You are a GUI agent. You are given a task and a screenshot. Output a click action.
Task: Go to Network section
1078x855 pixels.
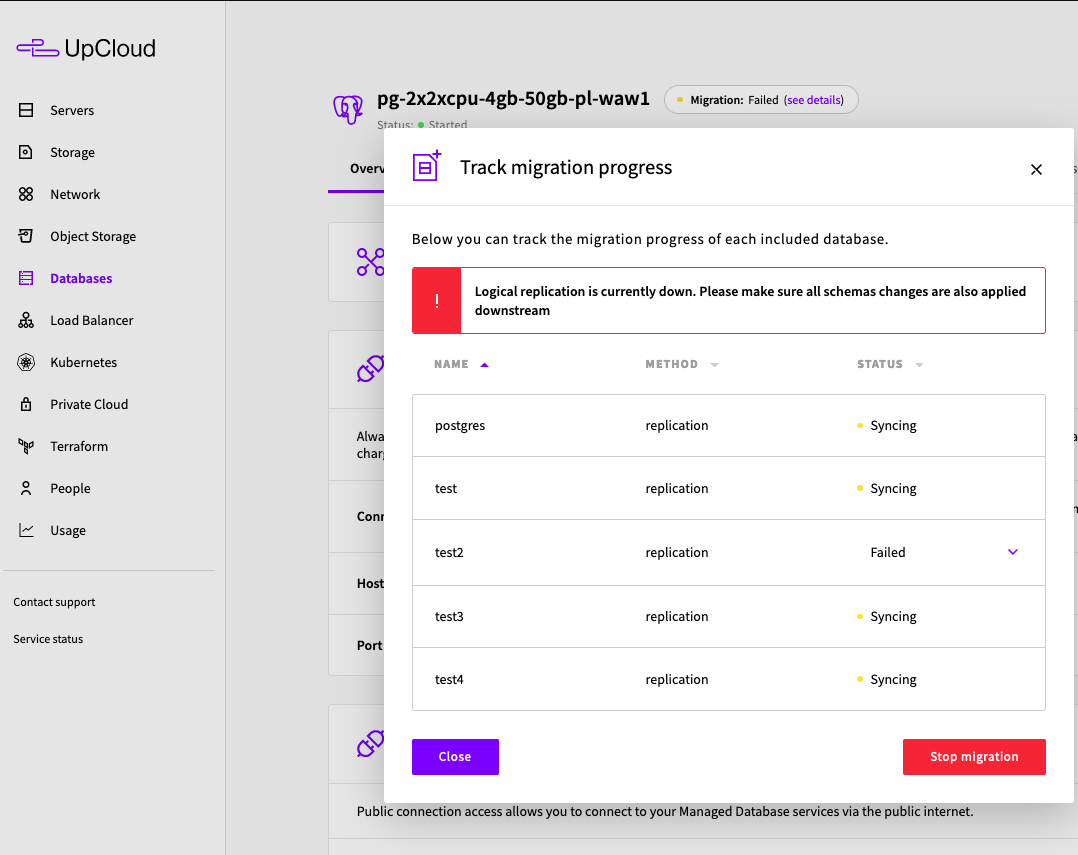75,195
